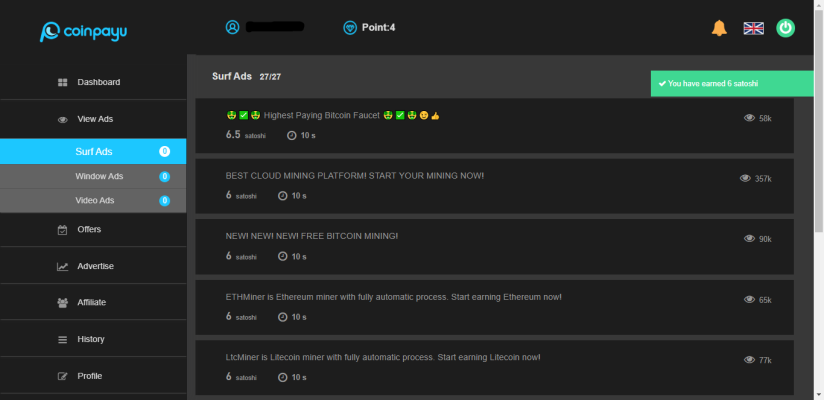Screen dimensions: 824x400
Task: Open BEST CLOUD MINING PLATFORM ad
Action: click(x=495, y=186)
